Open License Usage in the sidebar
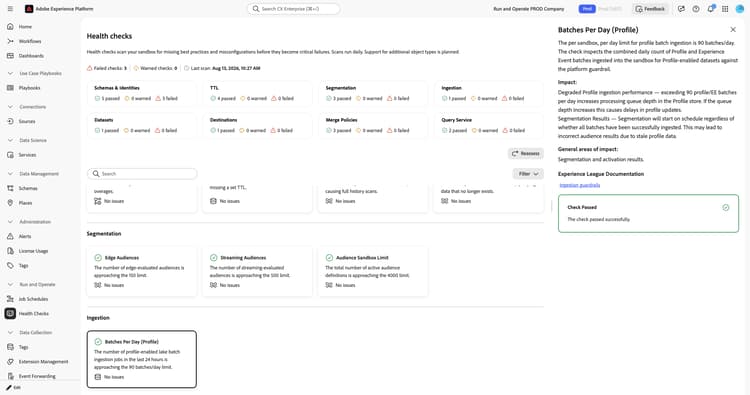750x395 pixels. (33, 251)
